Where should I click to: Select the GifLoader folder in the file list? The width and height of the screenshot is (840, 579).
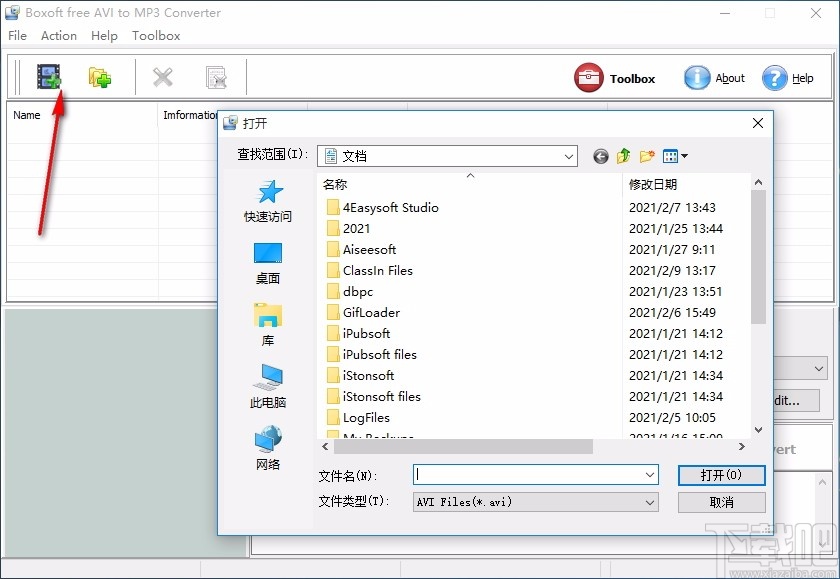(370, 312)
